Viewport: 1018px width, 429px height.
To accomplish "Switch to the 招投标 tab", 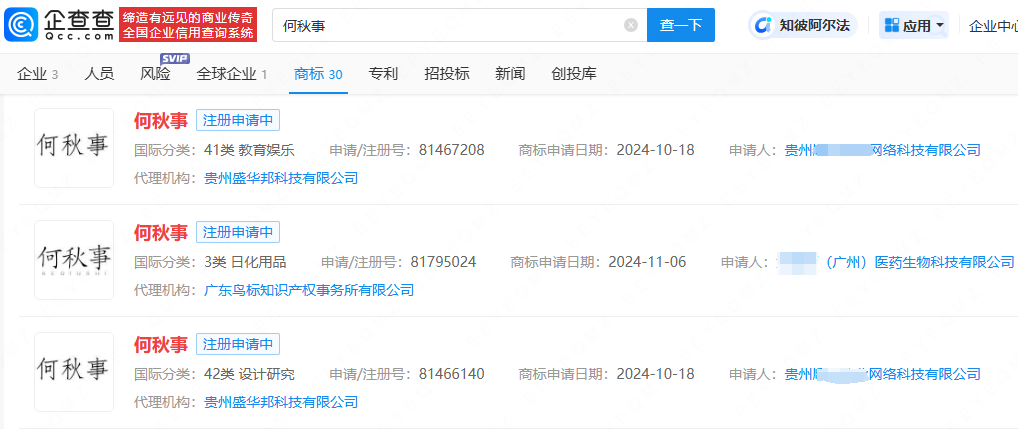I will (447, 74).
